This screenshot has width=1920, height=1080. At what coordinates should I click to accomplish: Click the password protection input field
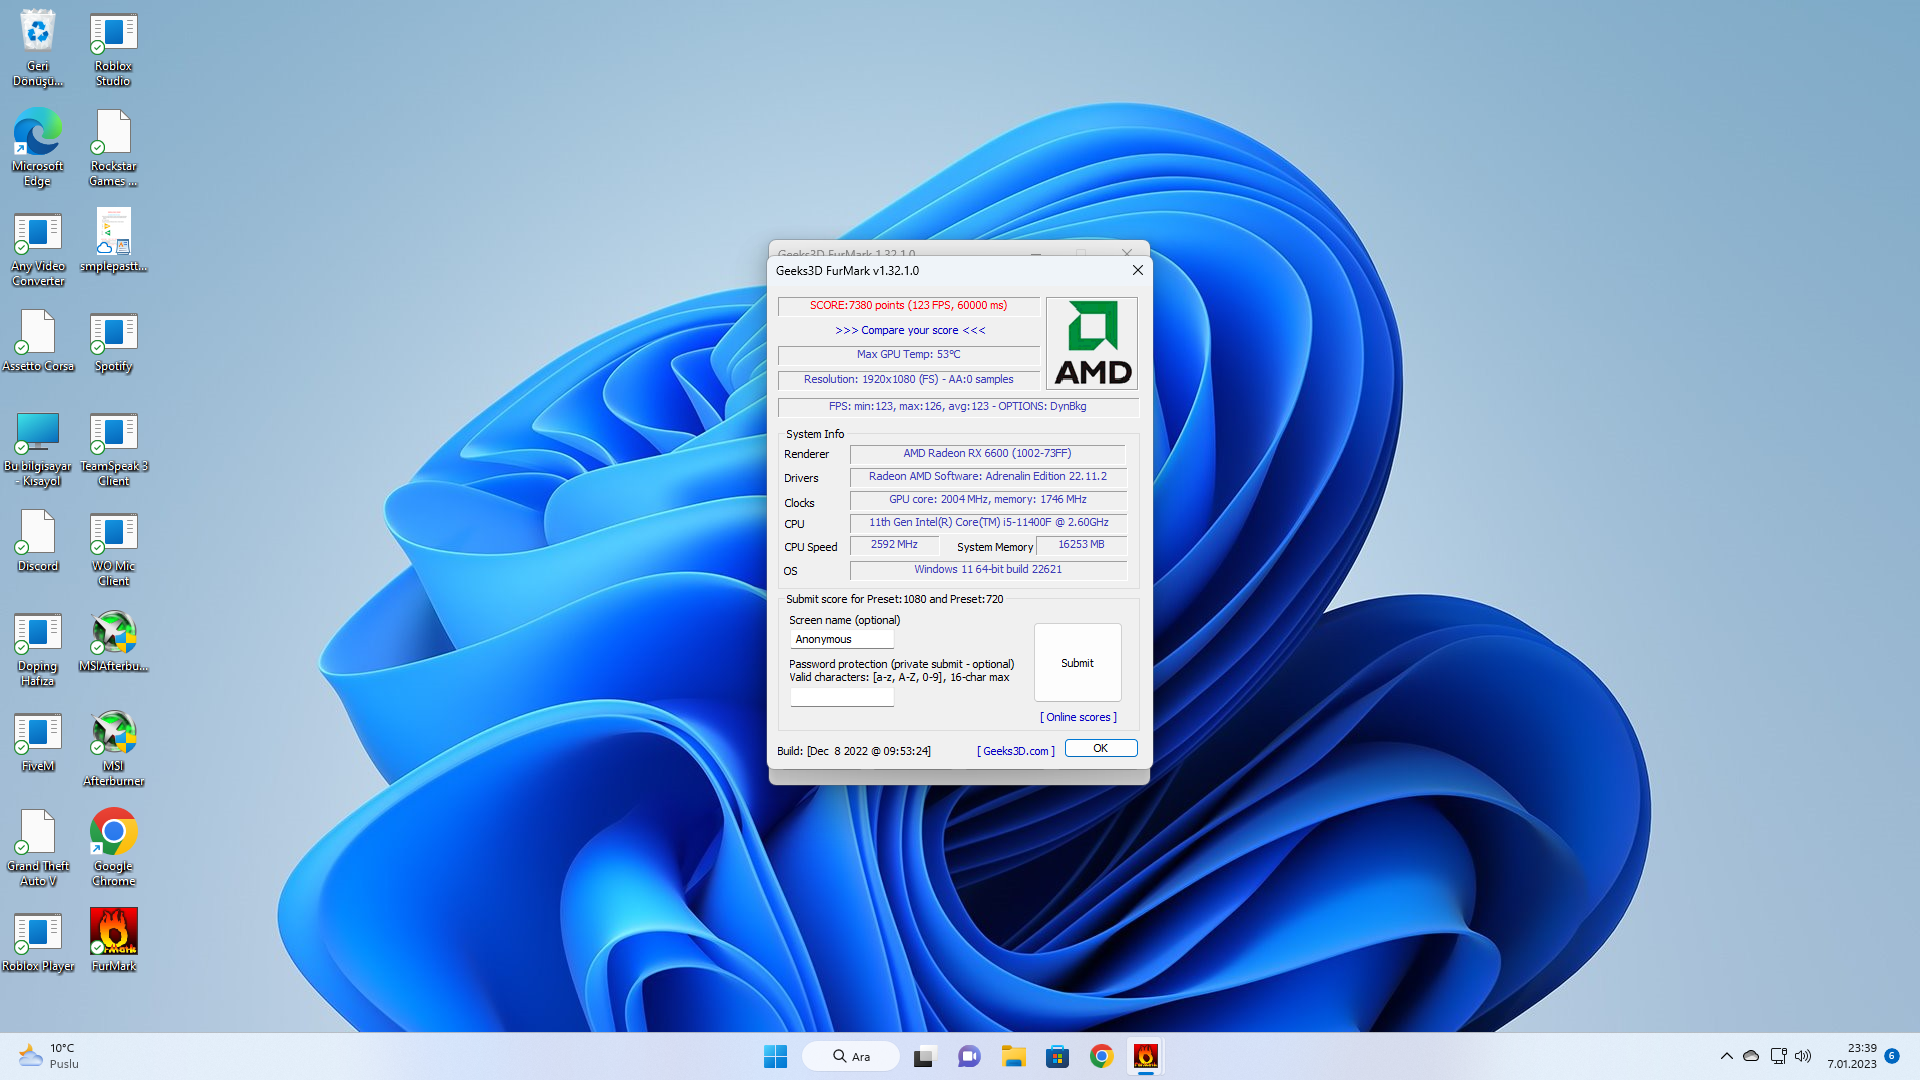(x=841, y=697)
